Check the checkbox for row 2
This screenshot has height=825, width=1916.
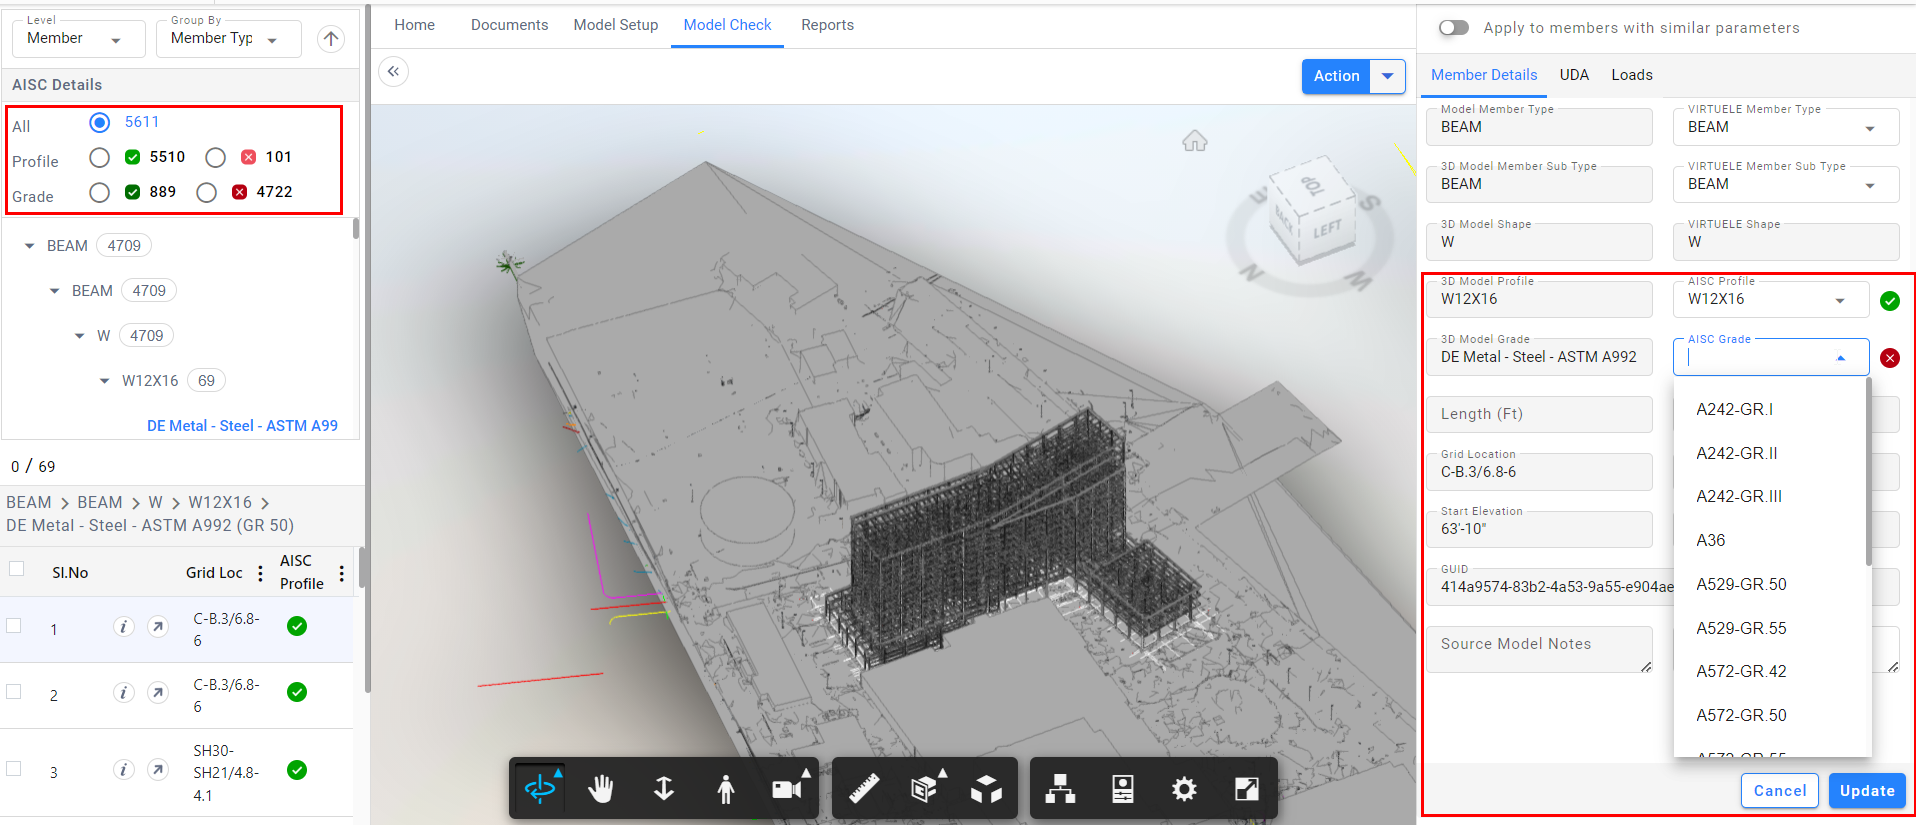(14, 691)
